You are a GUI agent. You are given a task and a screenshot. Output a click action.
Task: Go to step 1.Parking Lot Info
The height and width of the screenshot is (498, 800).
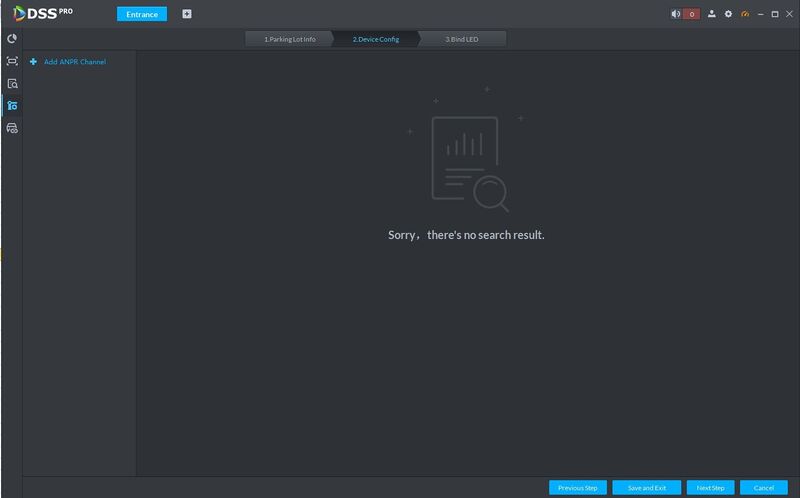289,39
